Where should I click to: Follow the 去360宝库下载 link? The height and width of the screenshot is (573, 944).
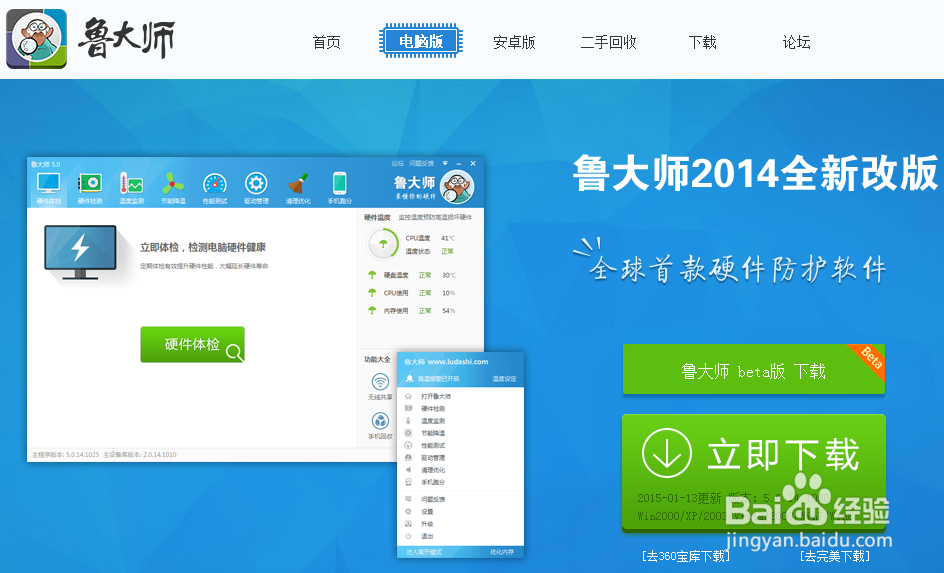pyautogui.click(x=686, y=556)
